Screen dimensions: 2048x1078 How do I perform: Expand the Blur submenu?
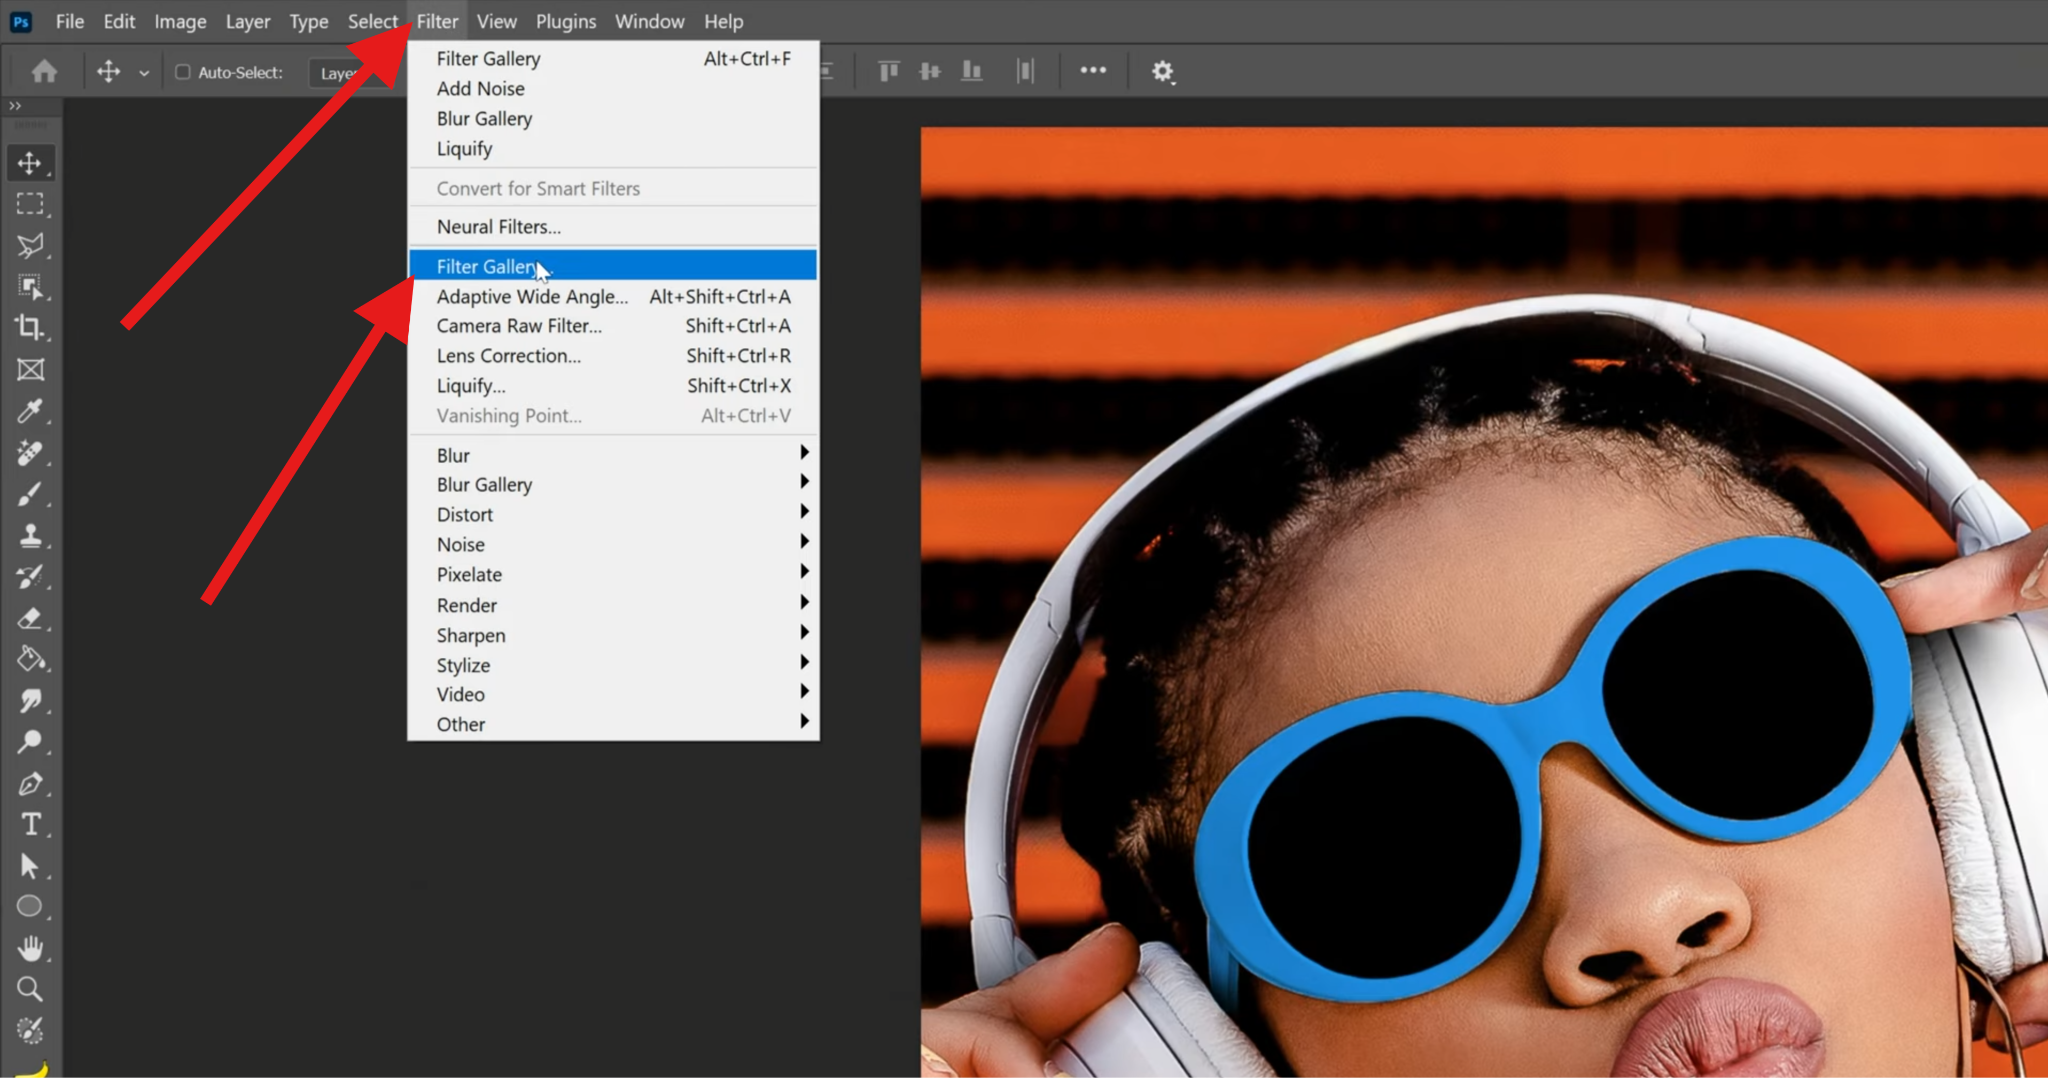point(613,455)
